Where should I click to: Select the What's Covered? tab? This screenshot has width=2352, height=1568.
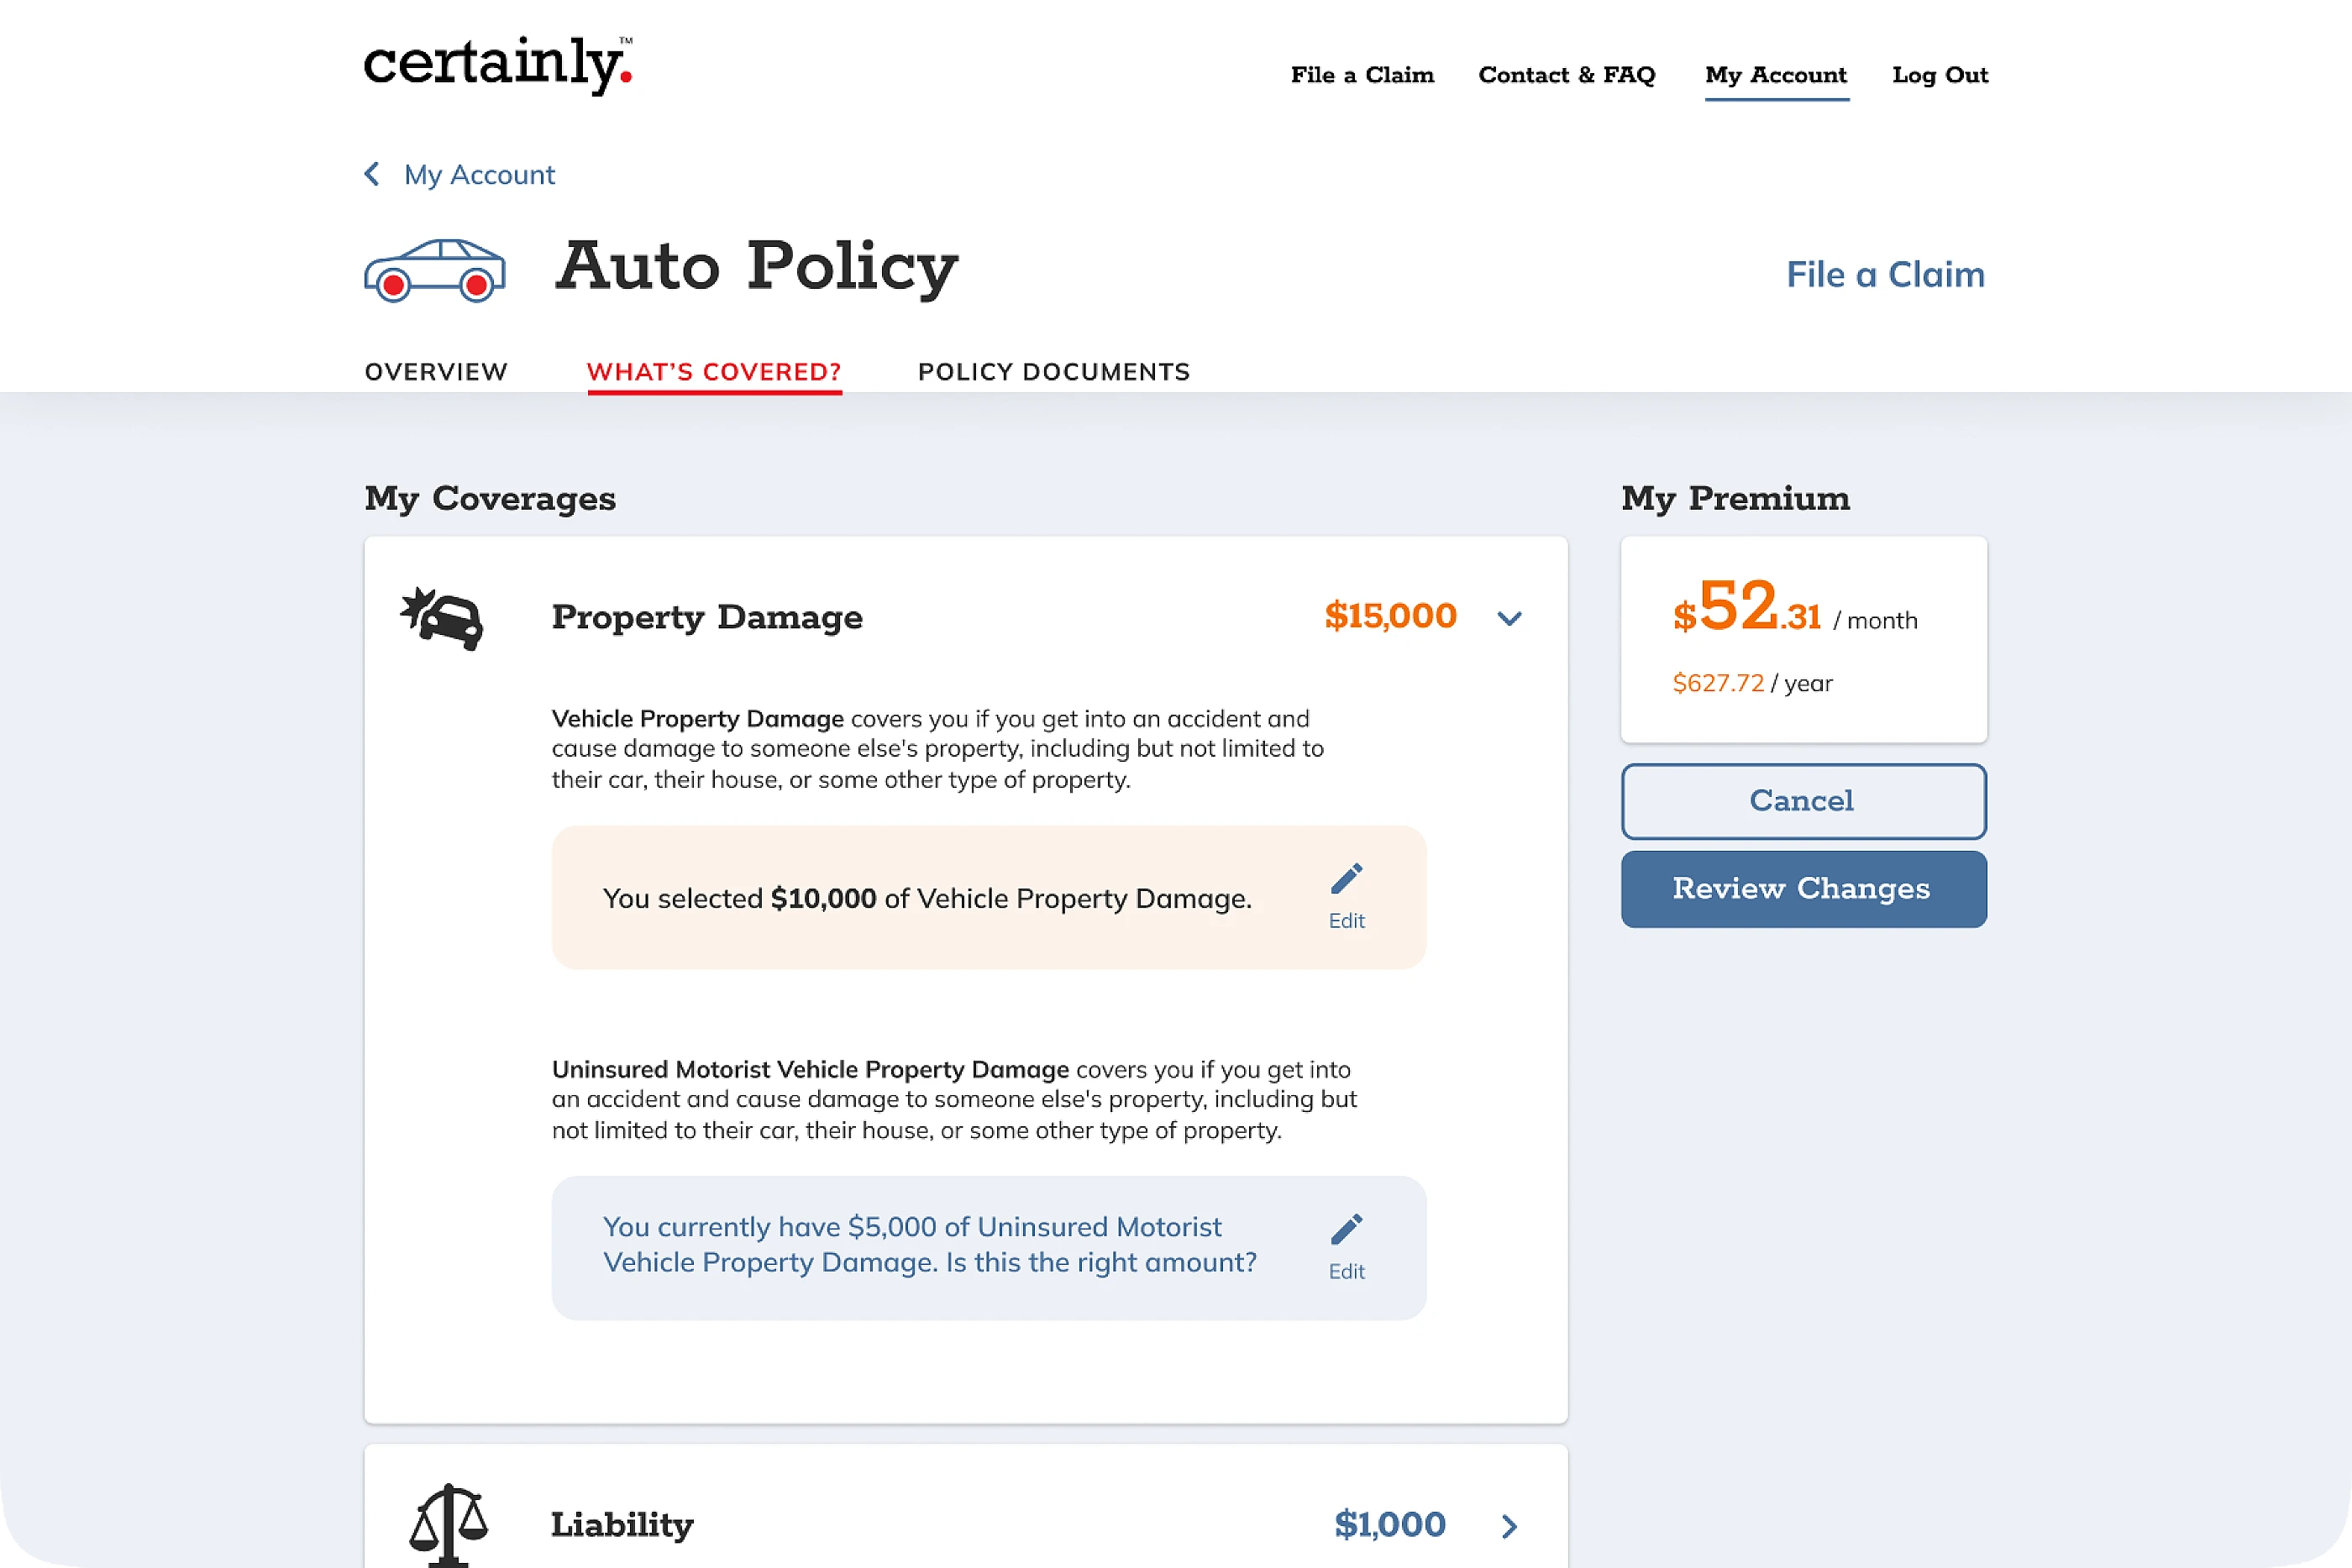[714, 372]
